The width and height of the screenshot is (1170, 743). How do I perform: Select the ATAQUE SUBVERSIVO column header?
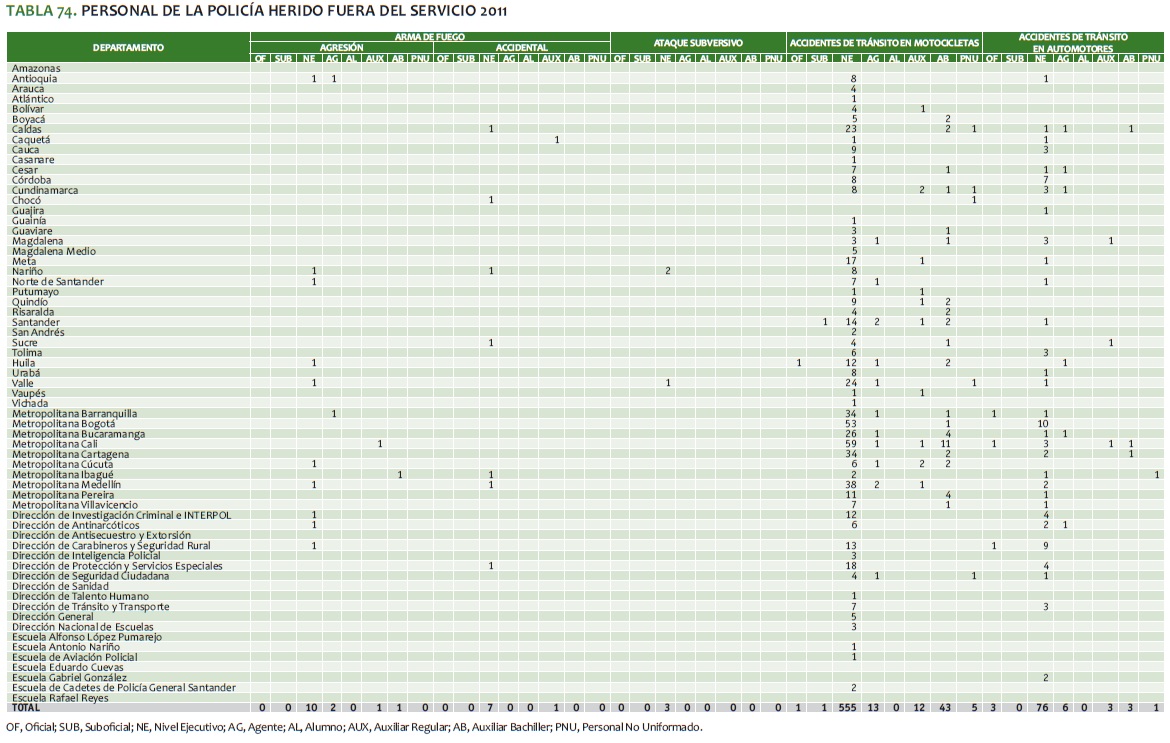pyautogui.click(x=698, y=44)
